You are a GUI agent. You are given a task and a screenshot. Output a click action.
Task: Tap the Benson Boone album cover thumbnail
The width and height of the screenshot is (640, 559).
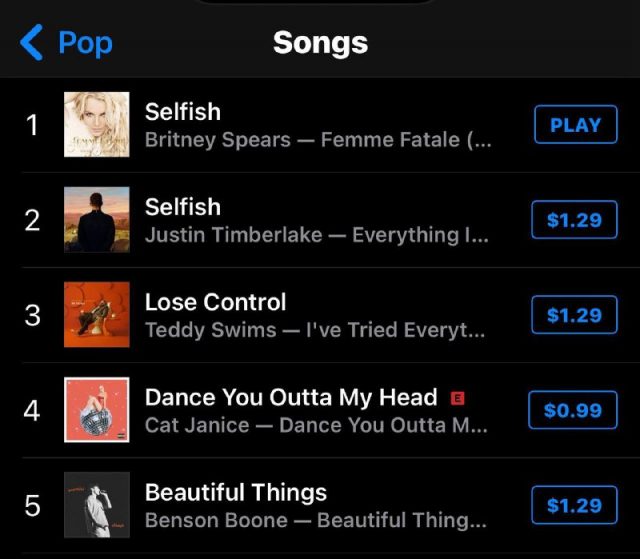pos(97,505)
